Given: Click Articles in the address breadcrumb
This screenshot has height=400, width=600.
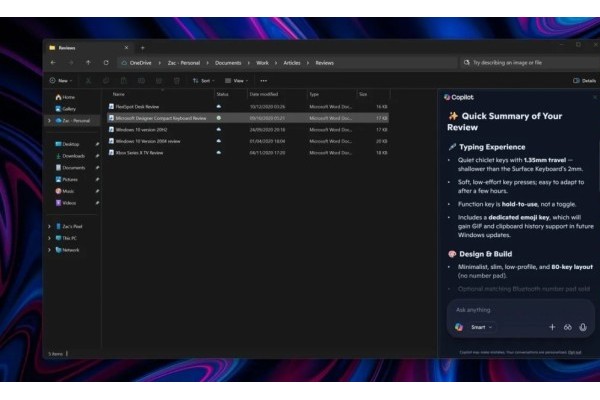Looking at the screenshot, I should (x=292, y=63).
